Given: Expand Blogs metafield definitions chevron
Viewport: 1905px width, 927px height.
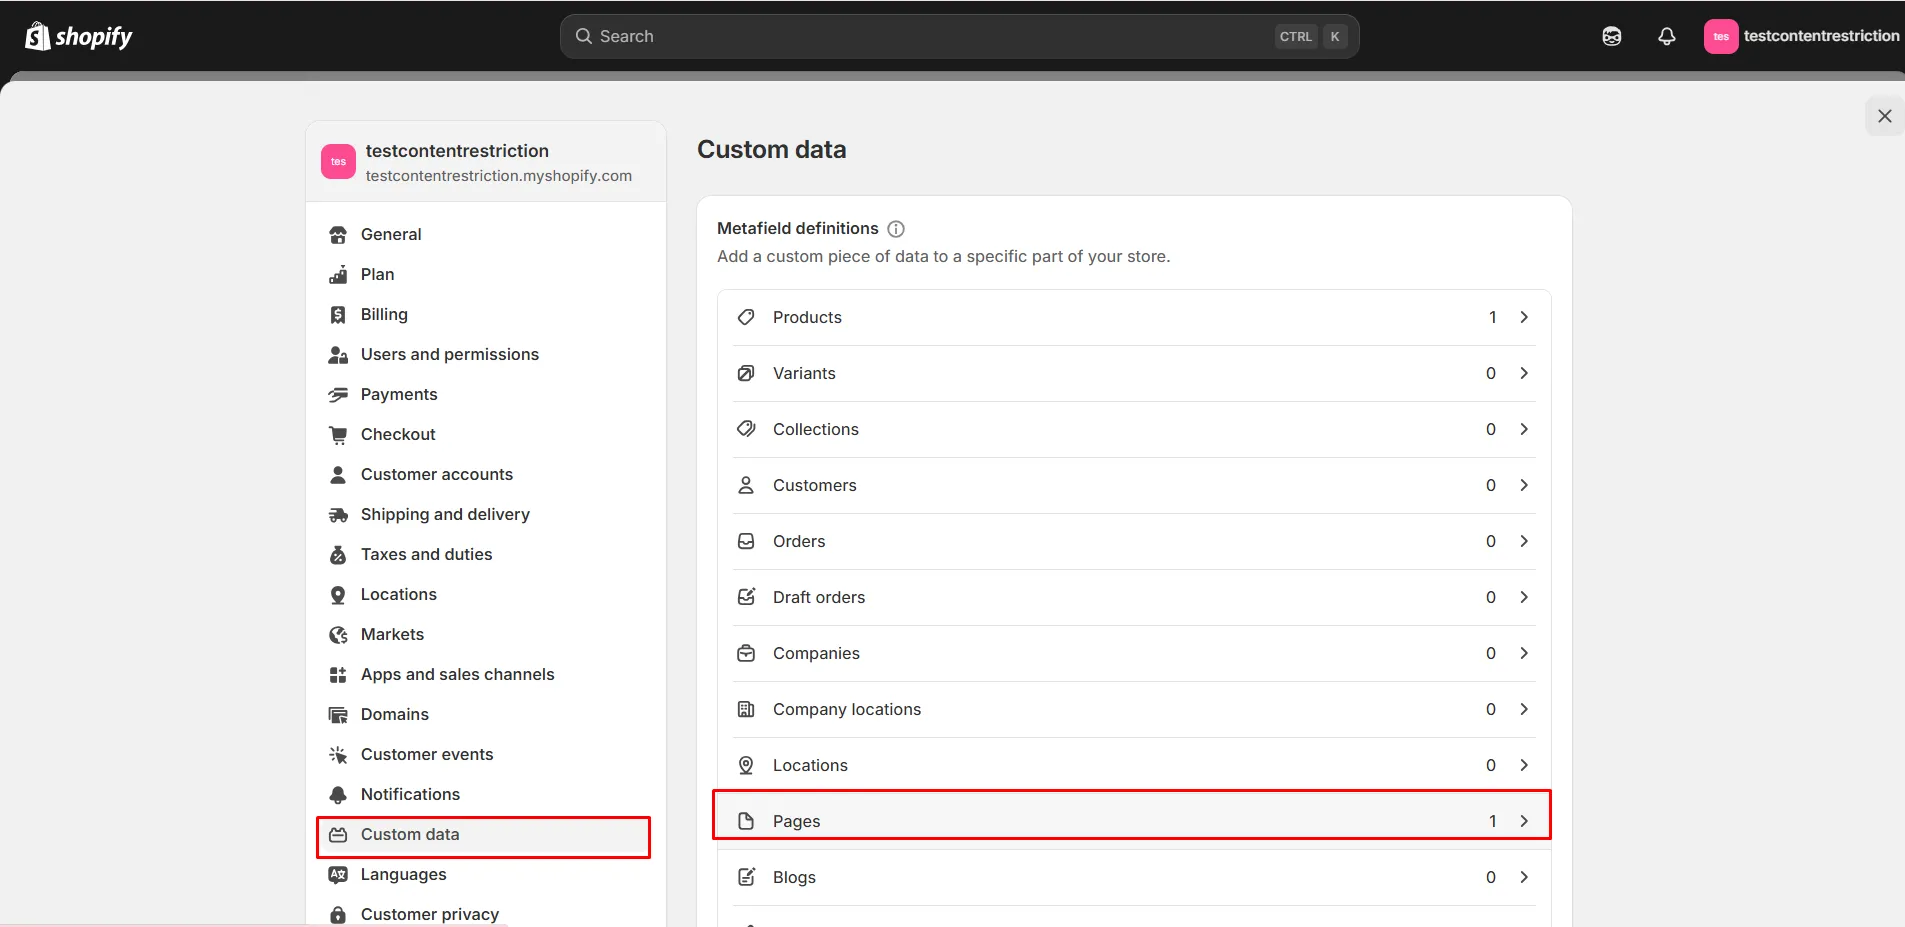Looking at the screenshot, I should [x=1524, y=877].
